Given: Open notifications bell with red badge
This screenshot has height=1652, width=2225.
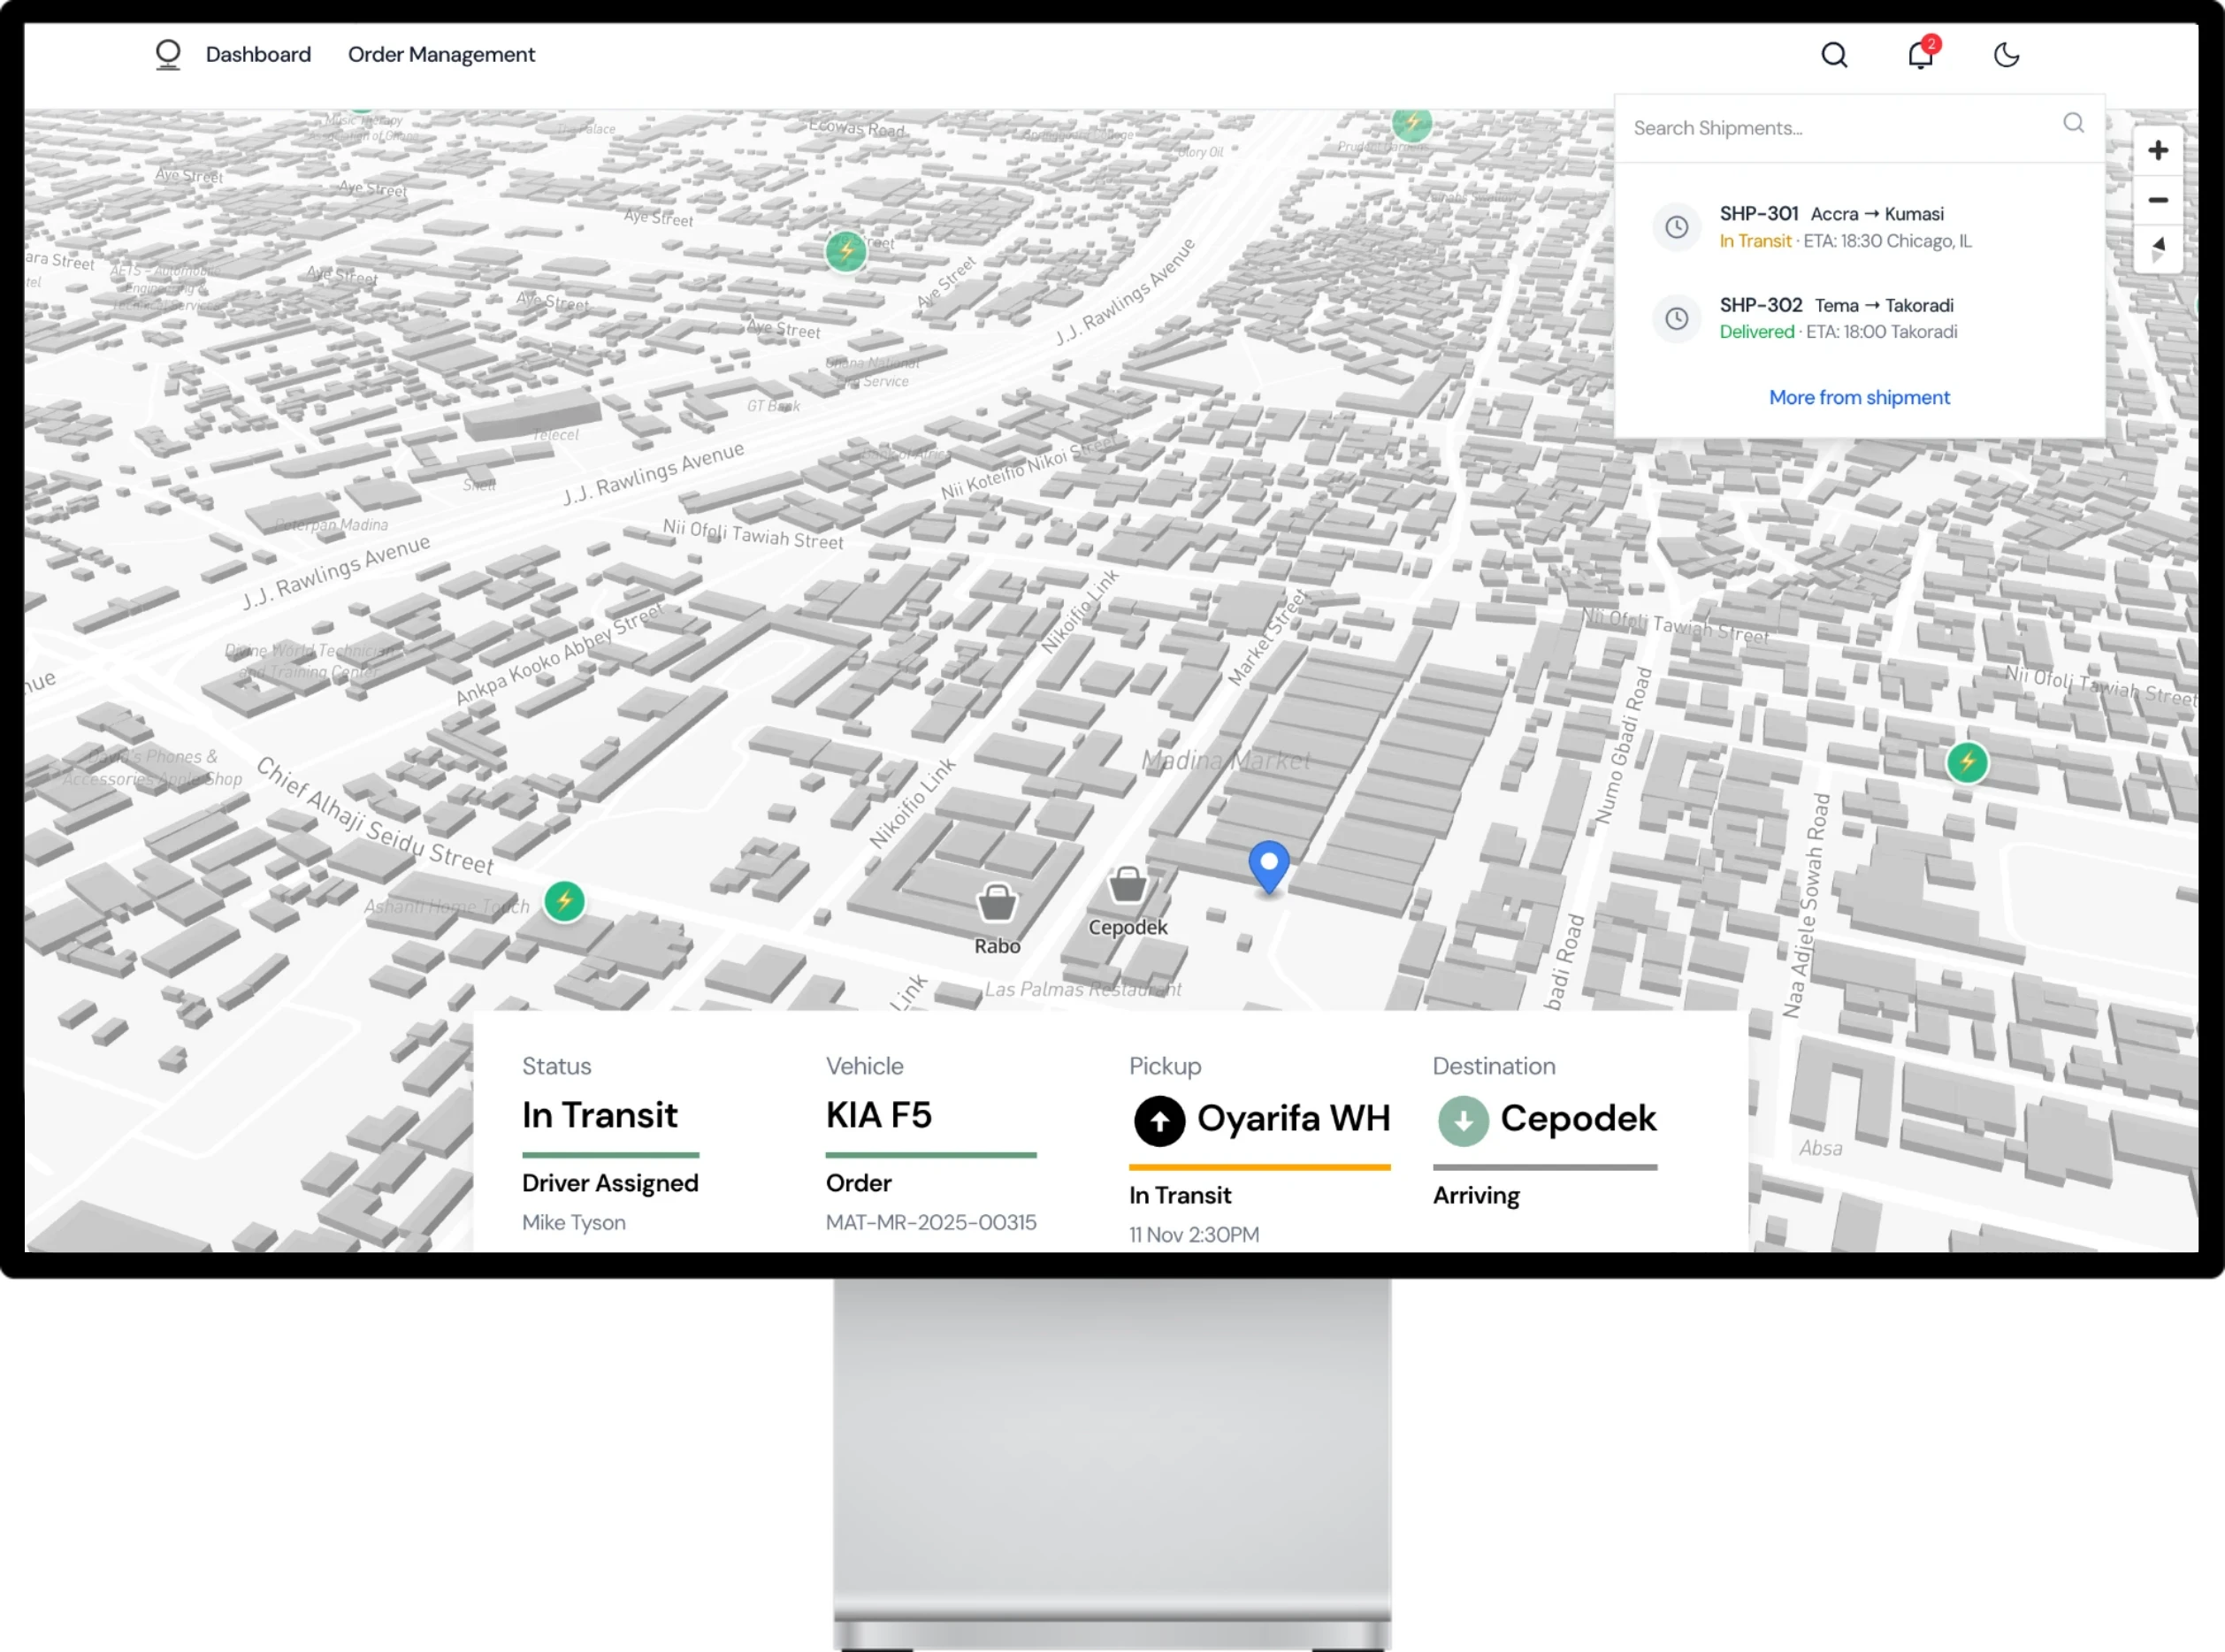Looking at the screenshot, I should pyautogui.click(x=1921, y=54).
